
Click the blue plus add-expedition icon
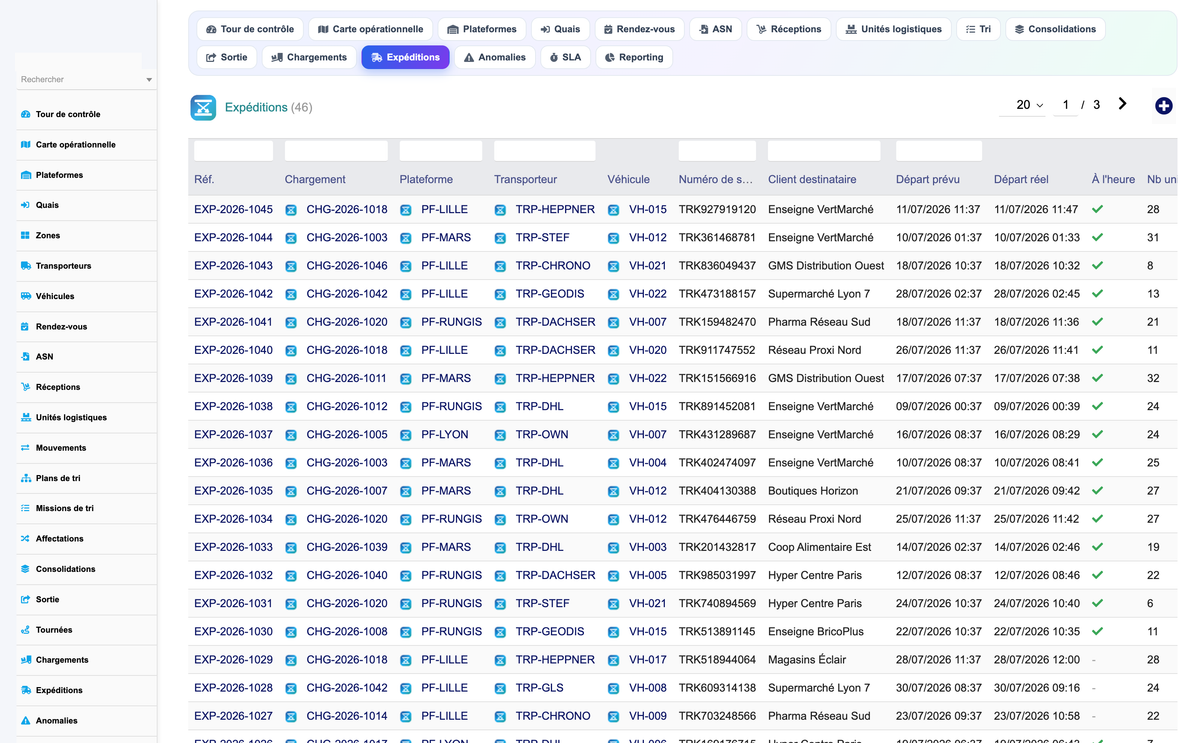[x=1163, y=106]
